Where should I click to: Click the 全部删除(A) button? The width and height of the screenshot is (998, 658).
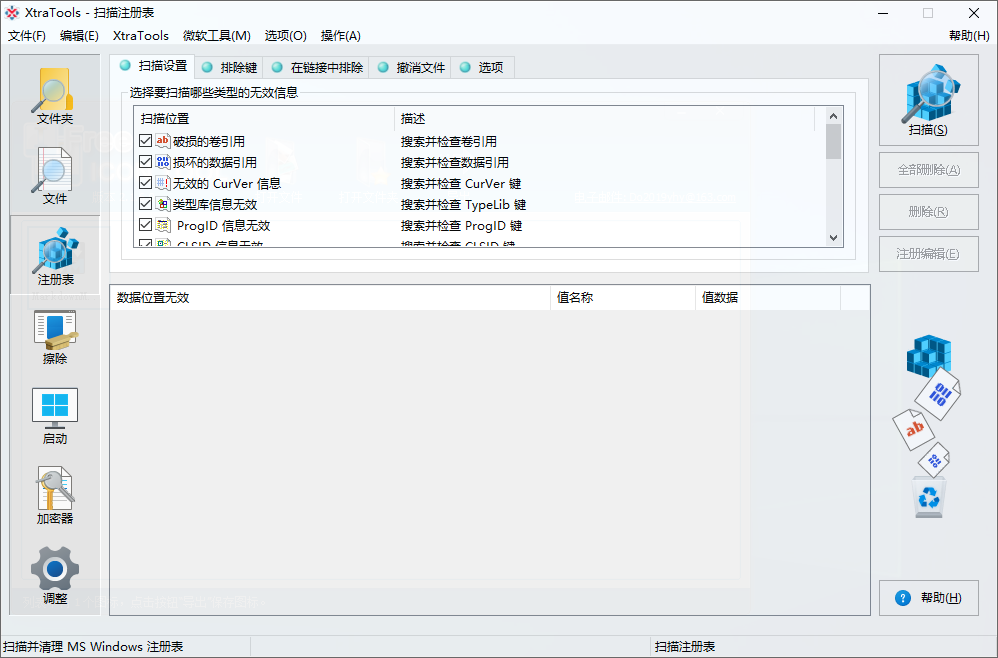[928, 170]
